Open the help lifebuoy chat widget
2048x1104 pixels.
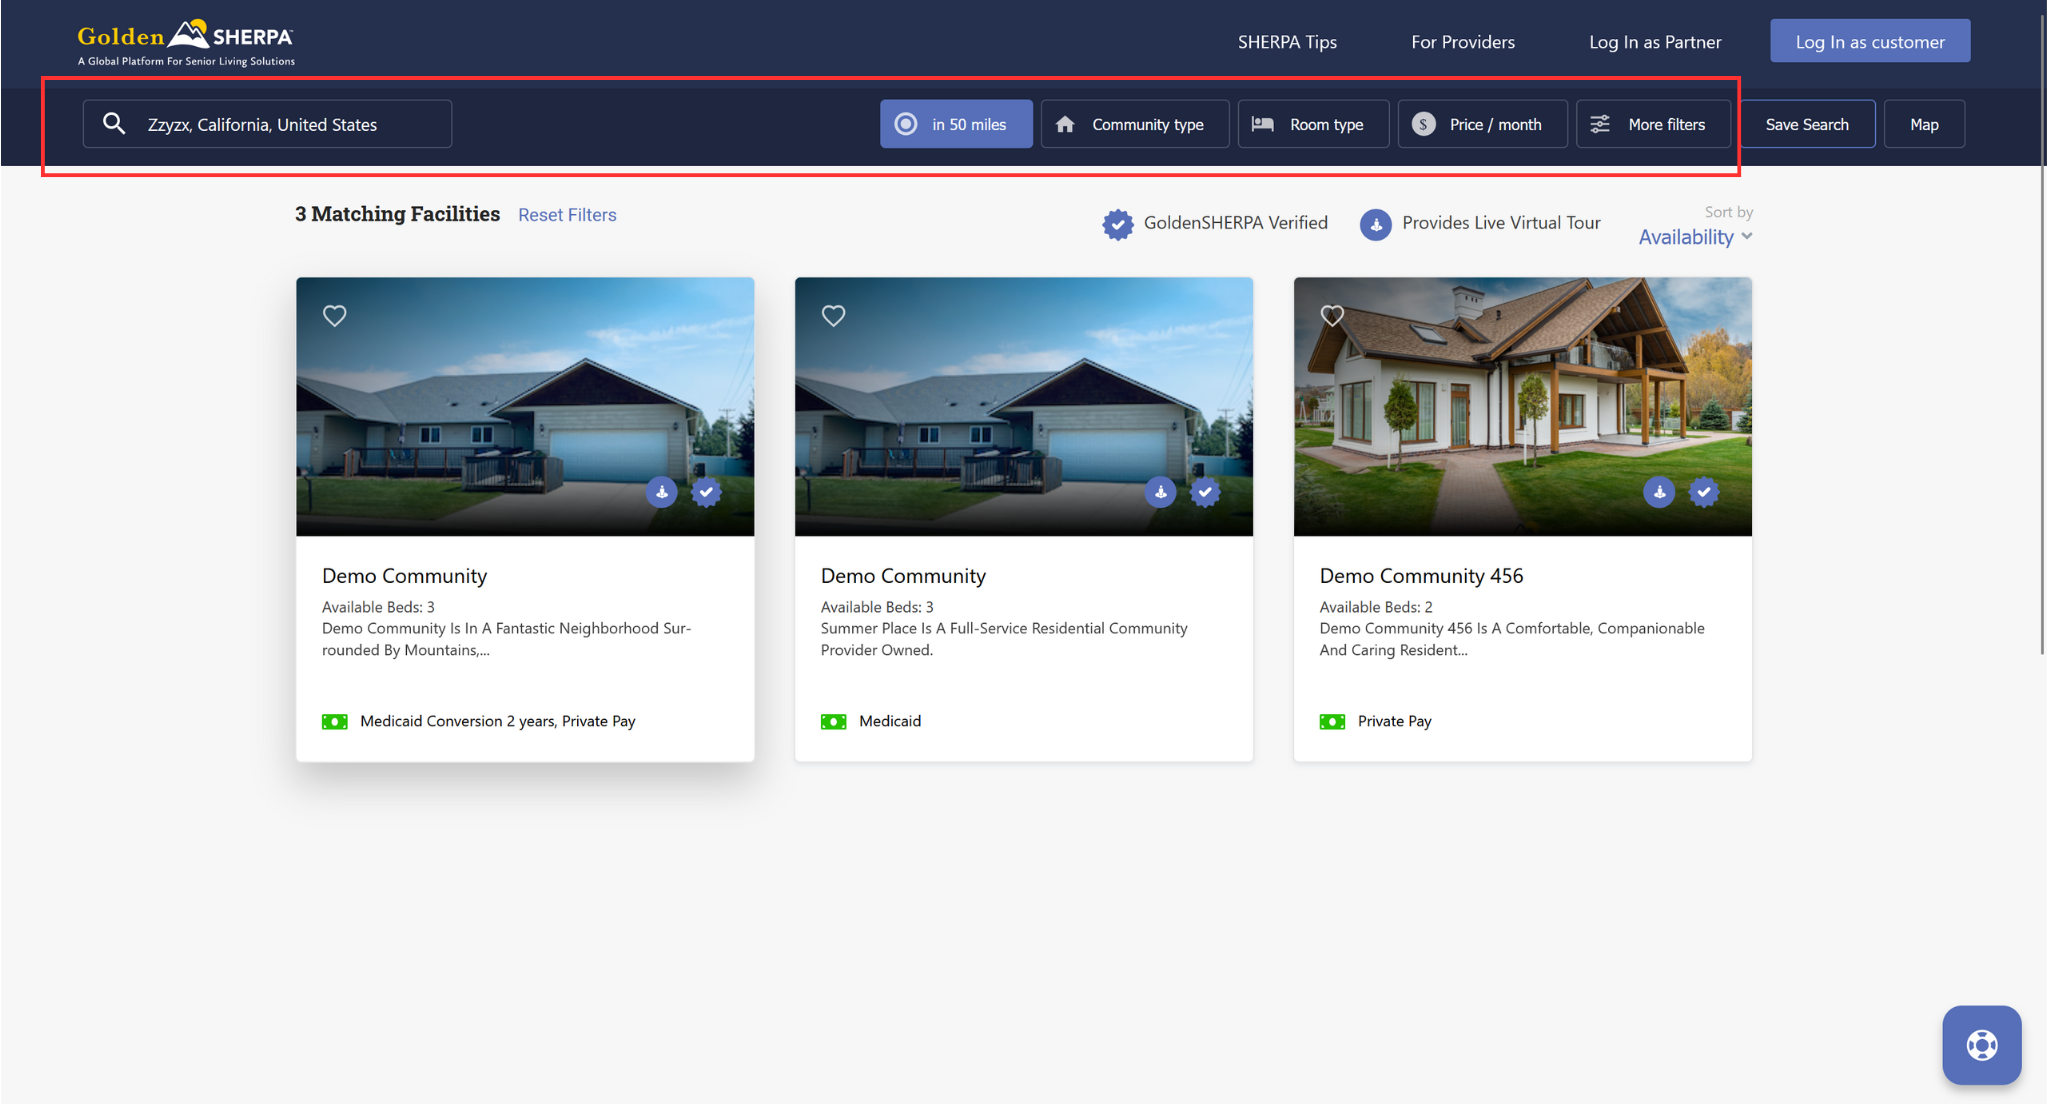click(x=1982, y=1045)
